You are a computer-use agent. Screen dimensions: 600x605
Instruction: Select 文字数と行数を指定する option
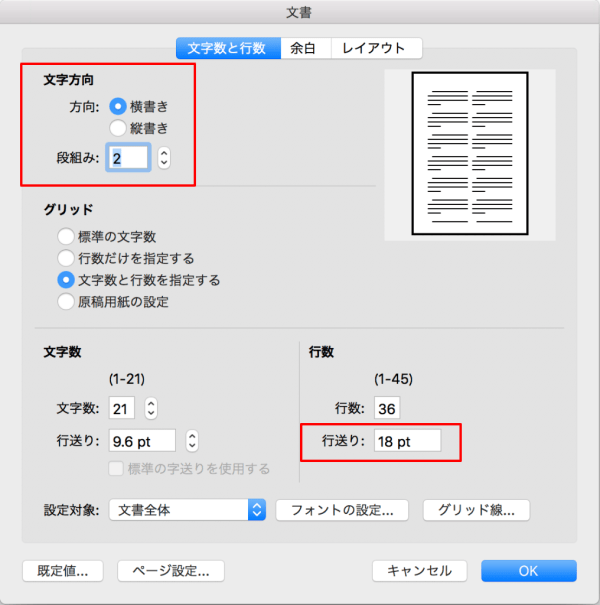66,280
